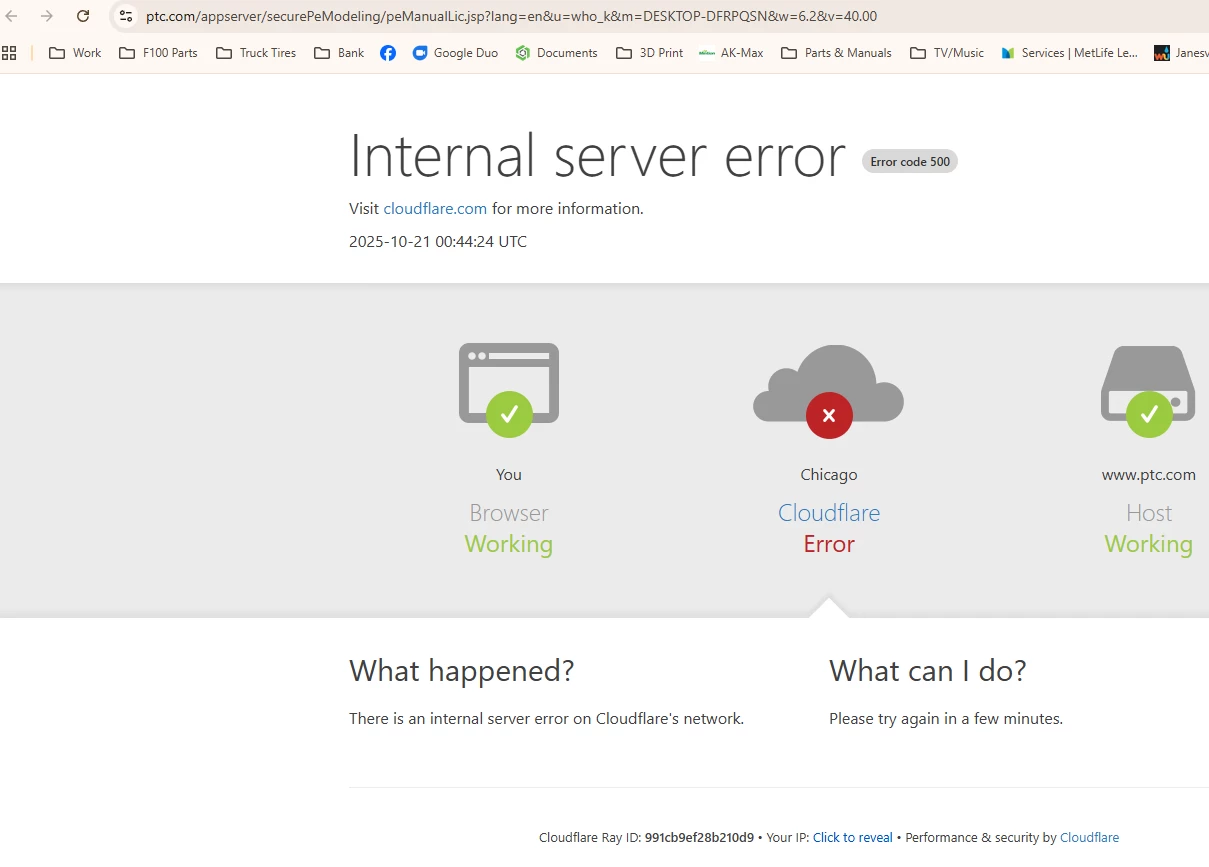
Task: Open the Truck Tires bookmark folder
Action: (x=256, y=53)
